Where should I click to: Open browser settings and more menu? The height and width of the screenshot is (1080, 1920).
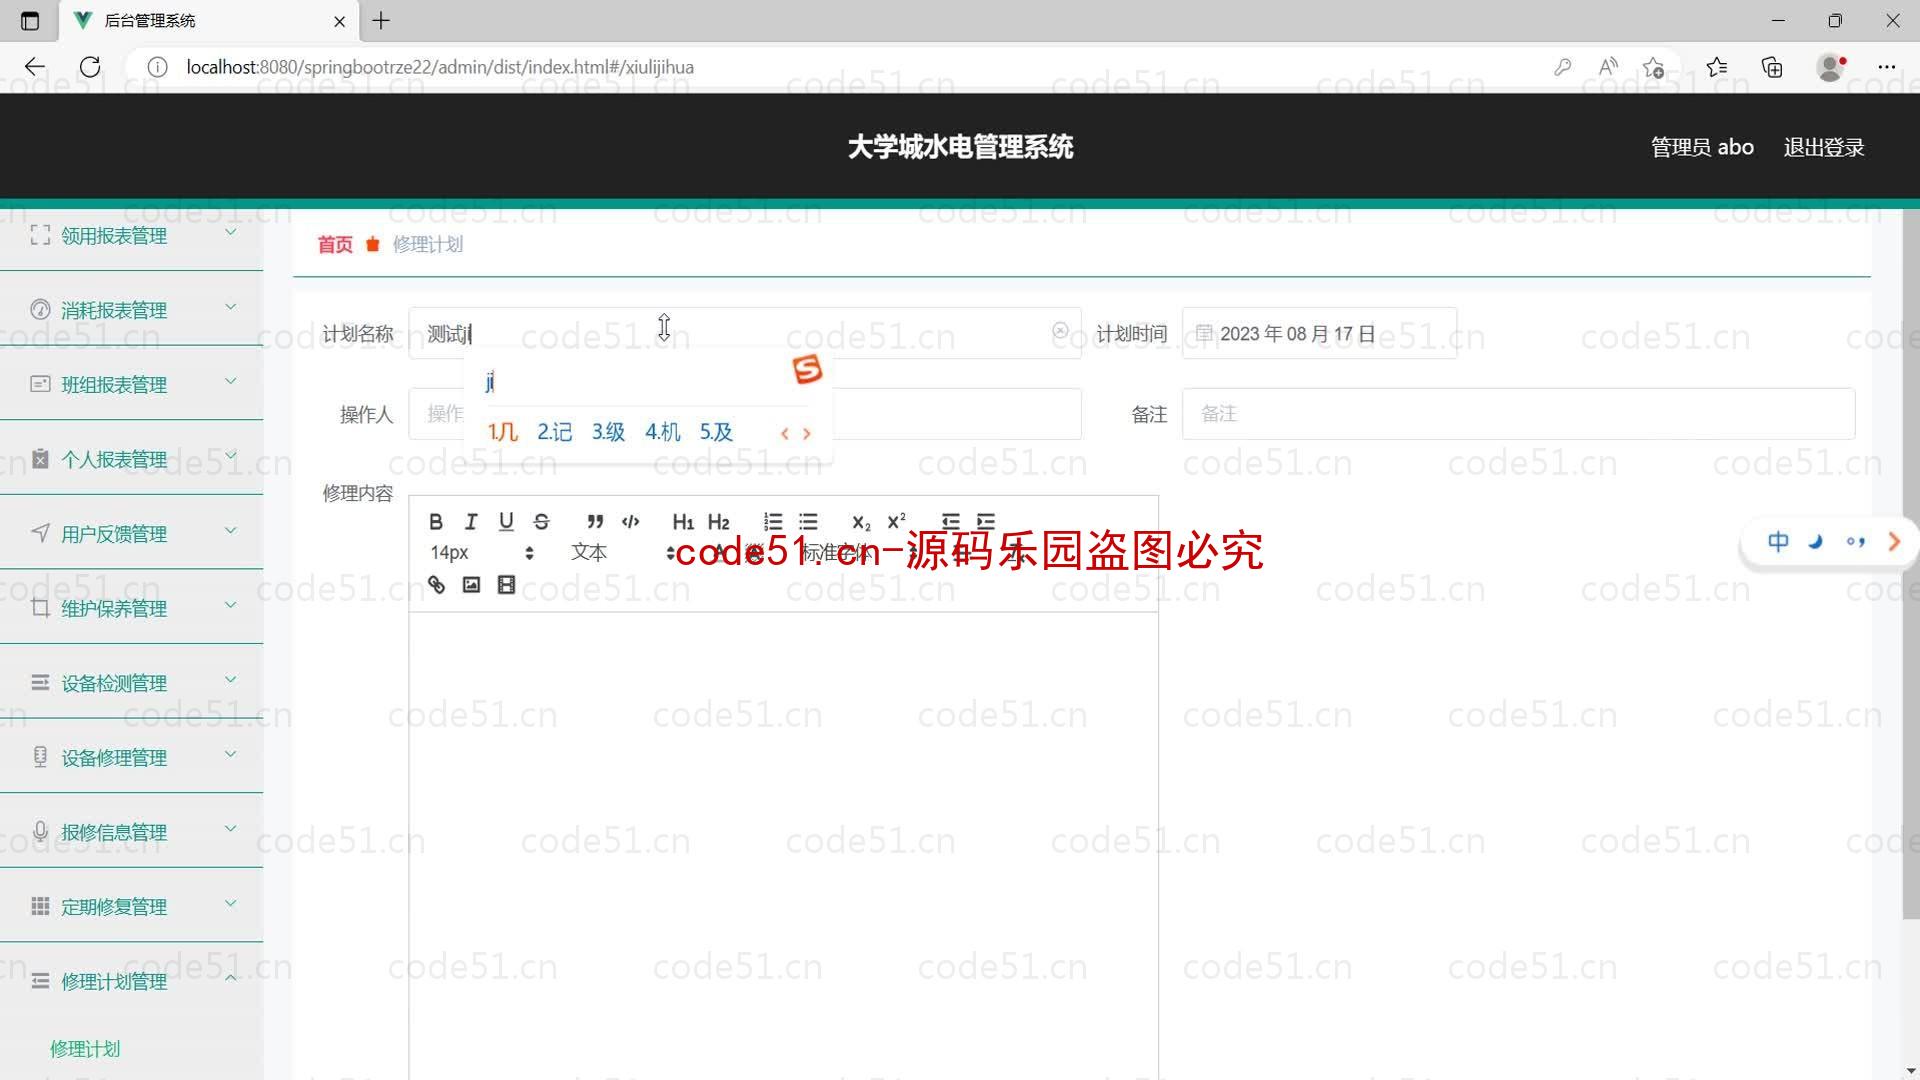[x=1886, y=67]
